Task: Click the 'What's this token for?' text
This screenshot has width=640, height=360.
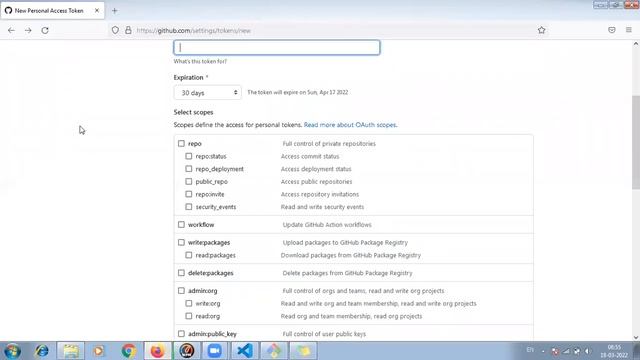Action: [200, 61]
